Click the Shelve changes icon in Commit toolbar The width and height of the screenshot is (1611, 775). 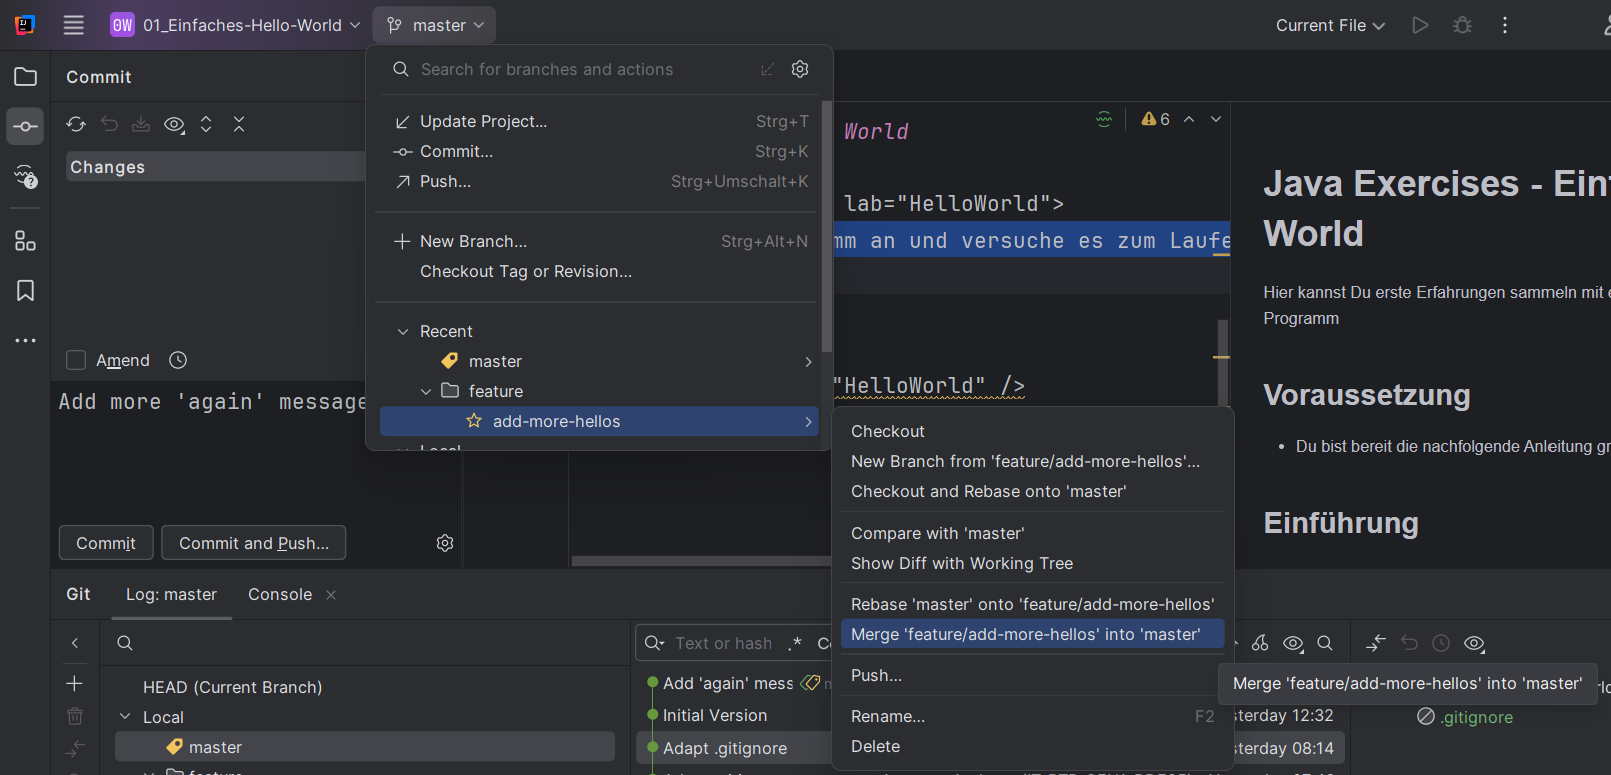[x=141, y=124]
